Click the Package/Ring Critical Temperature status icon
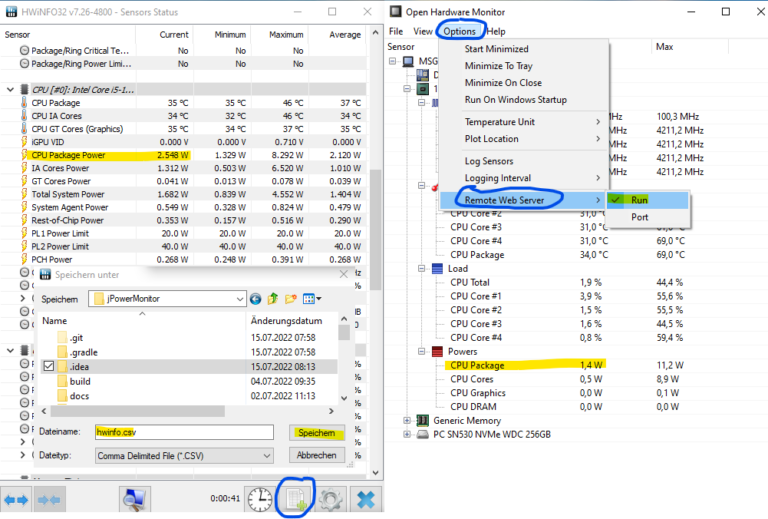 point(24,50)
